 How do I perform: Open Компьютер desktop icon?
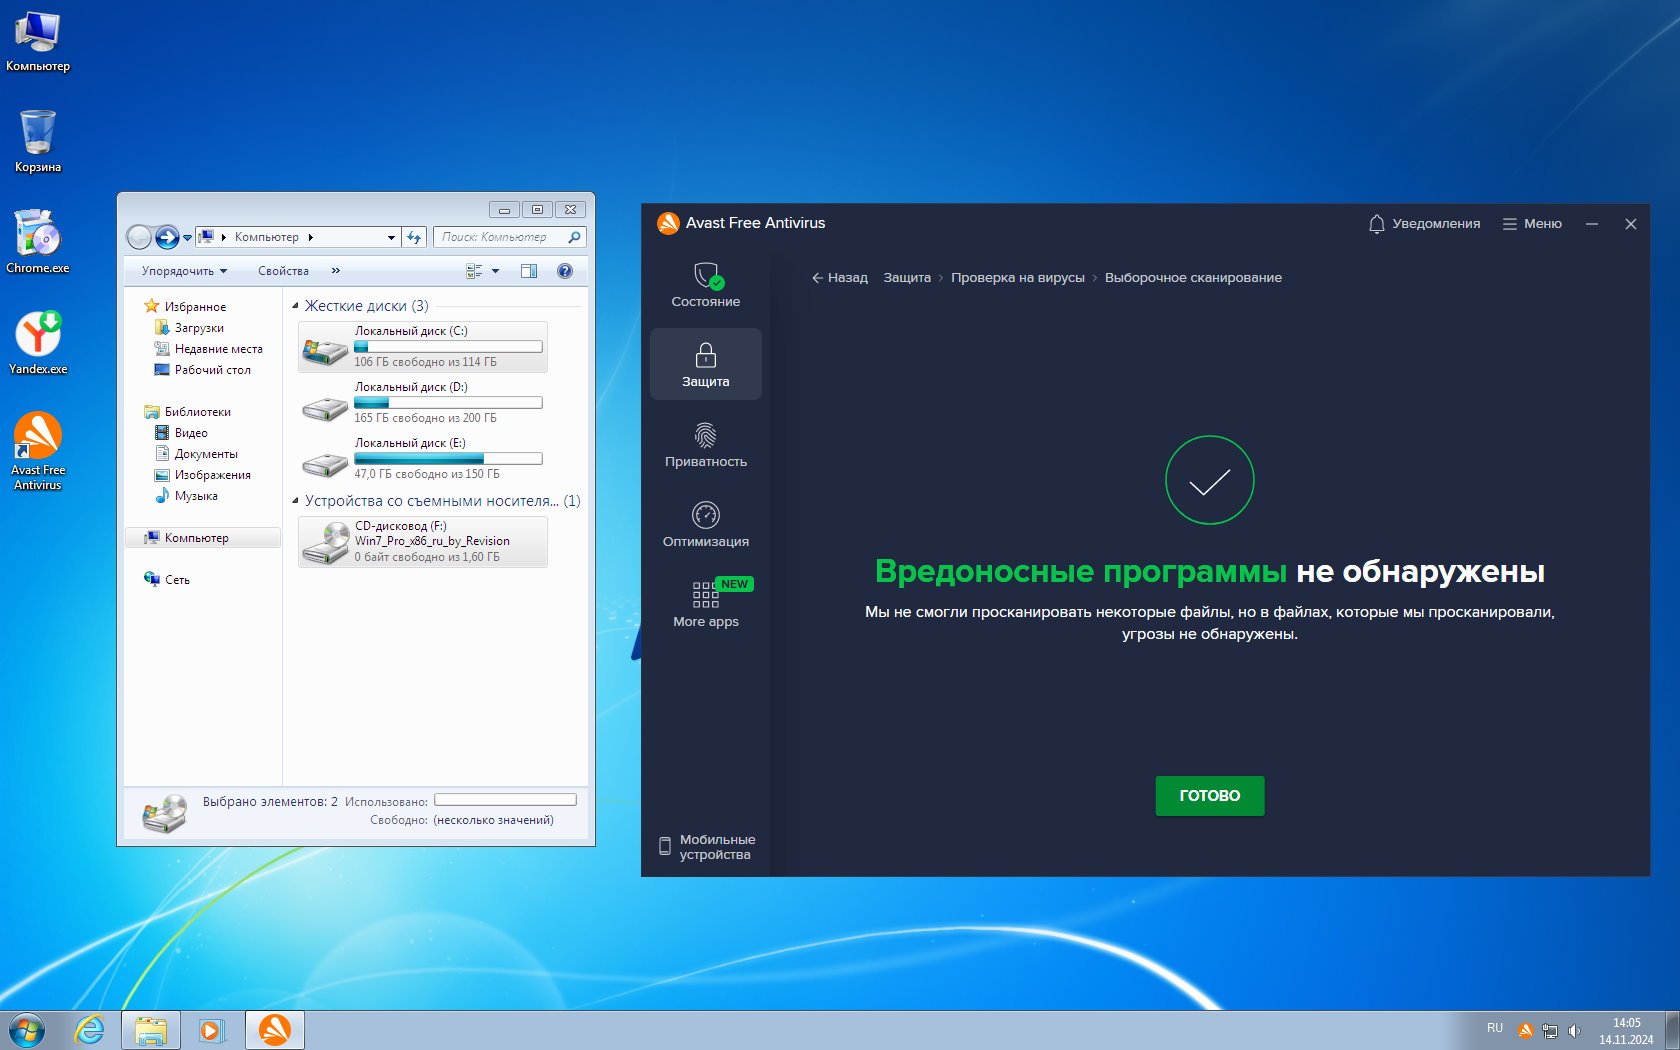(38, 42)
